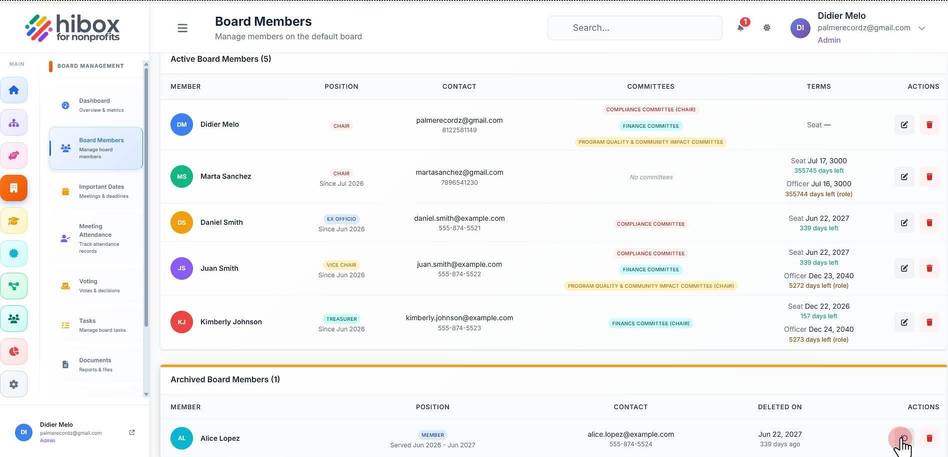
Task: Restore archived member Alice Lopez
Action: 903,438
